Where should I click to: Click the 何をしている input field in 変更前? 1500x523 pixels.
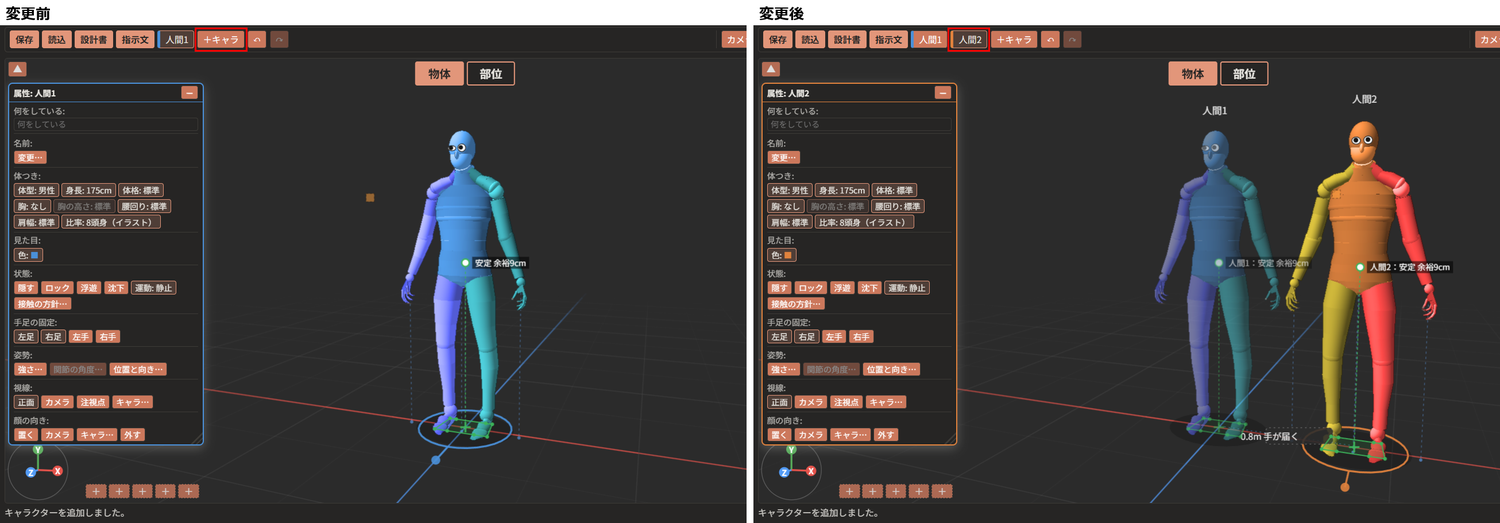[106, 124]
